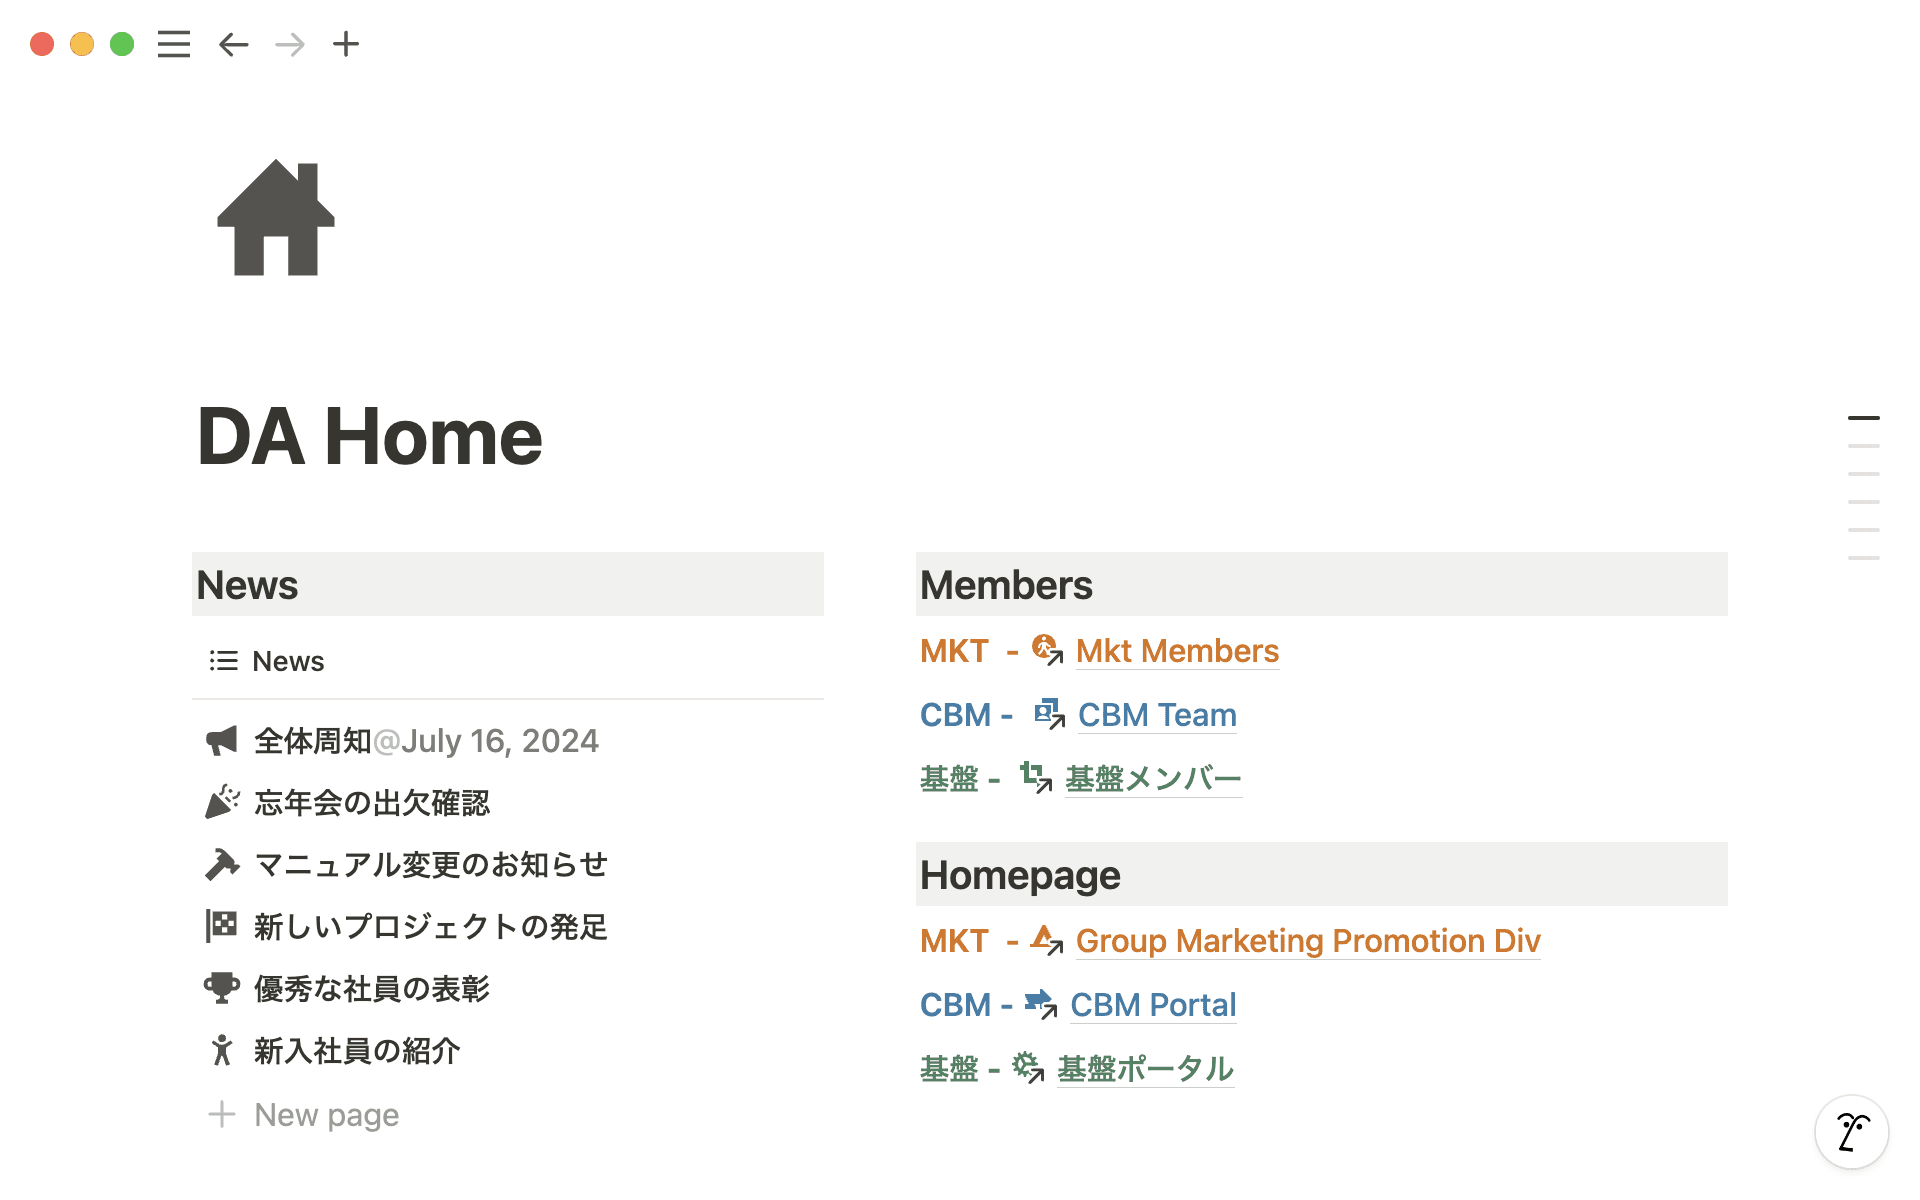The width and height of the screenshot is (1920, 1200).
Task: Click the hammer icon for マニュアル変更
Action: coord(222,864)
